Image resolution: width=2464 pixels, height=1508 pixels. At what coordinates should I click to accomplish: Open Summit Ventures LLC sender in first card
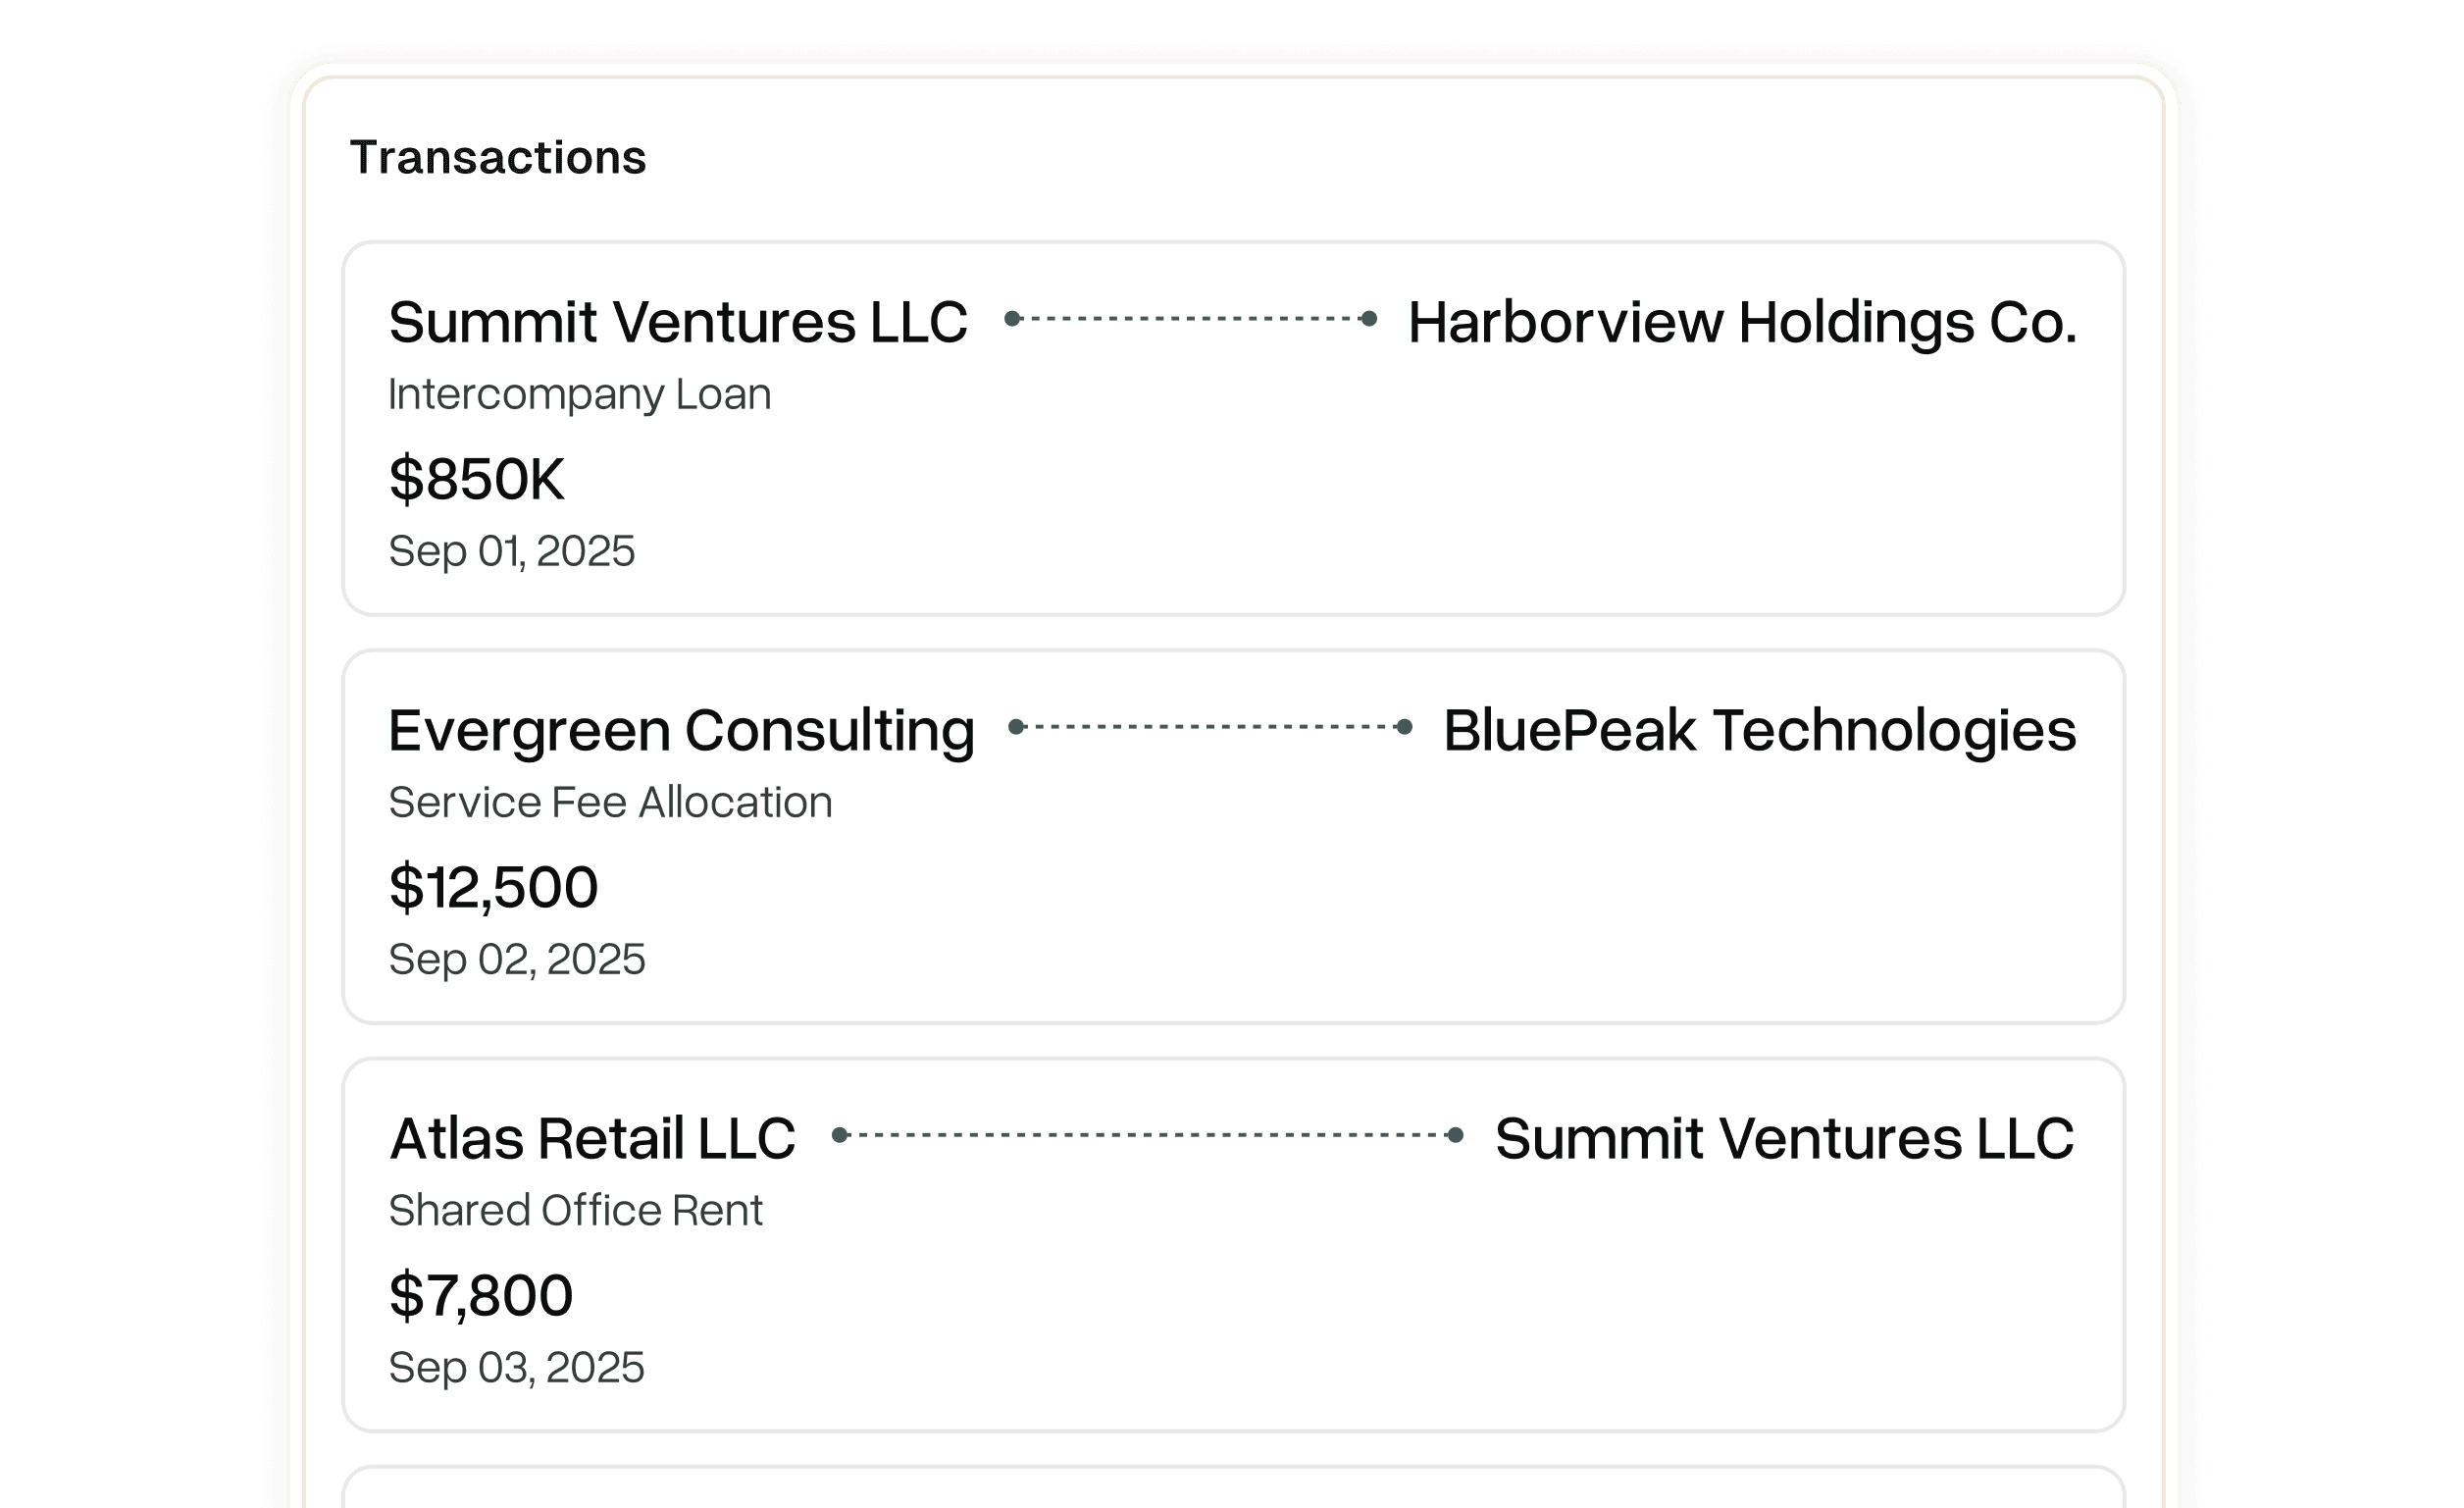click(x=678, y=322)
